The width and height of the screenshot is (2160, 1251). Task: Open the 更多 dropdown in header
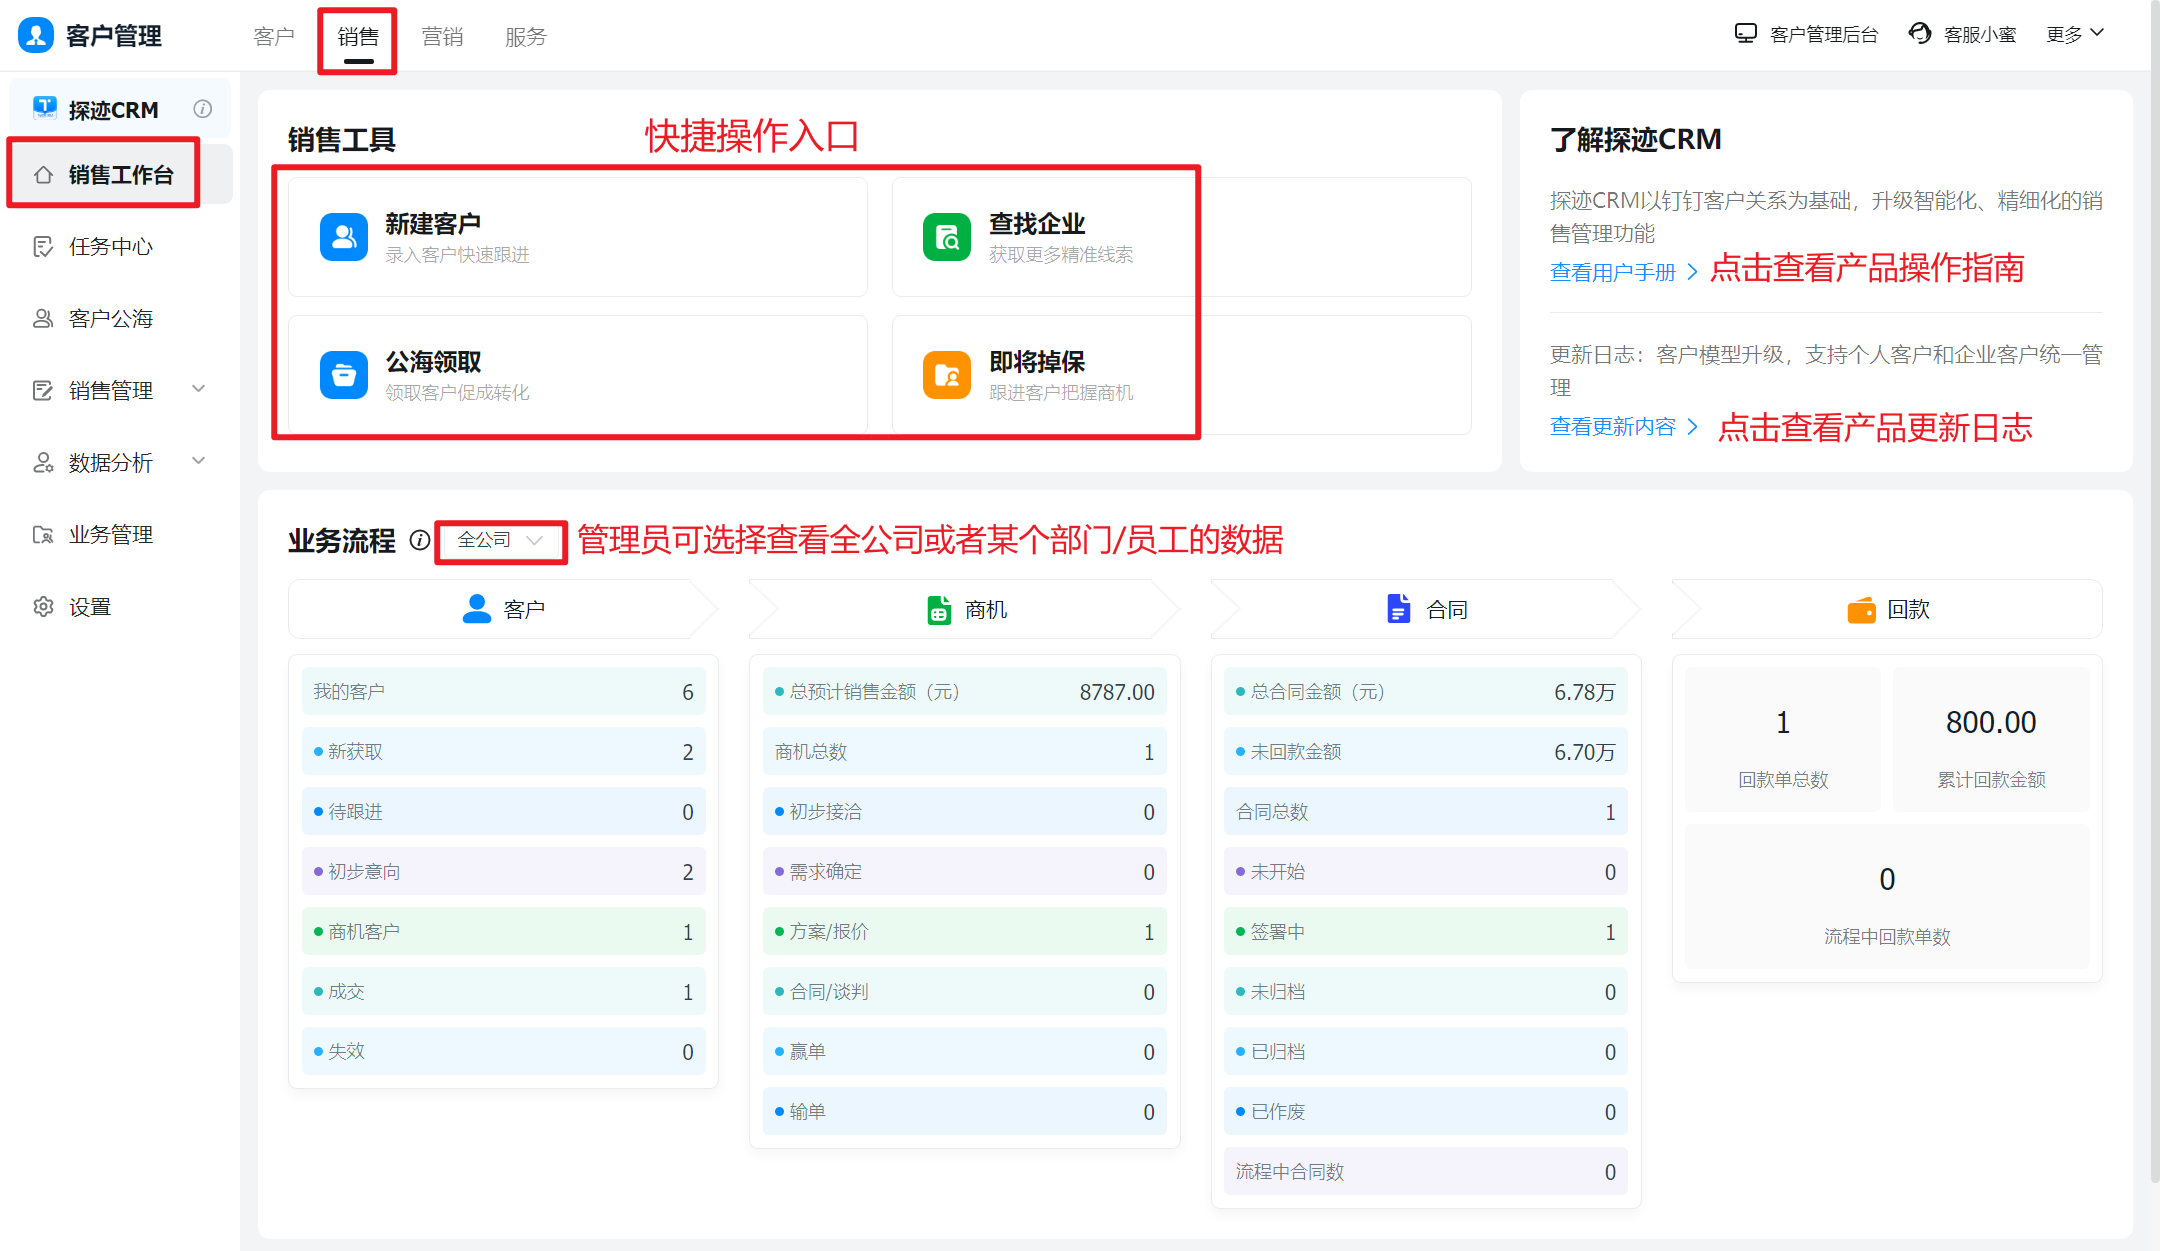pyautogui.click(x=2075, y=34)
